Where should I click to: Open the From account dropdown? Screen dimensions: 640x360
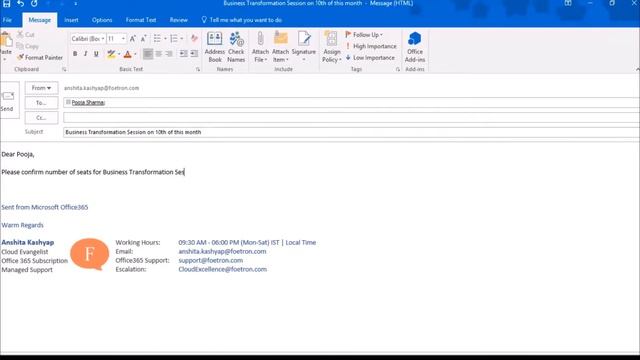(41, 88)
